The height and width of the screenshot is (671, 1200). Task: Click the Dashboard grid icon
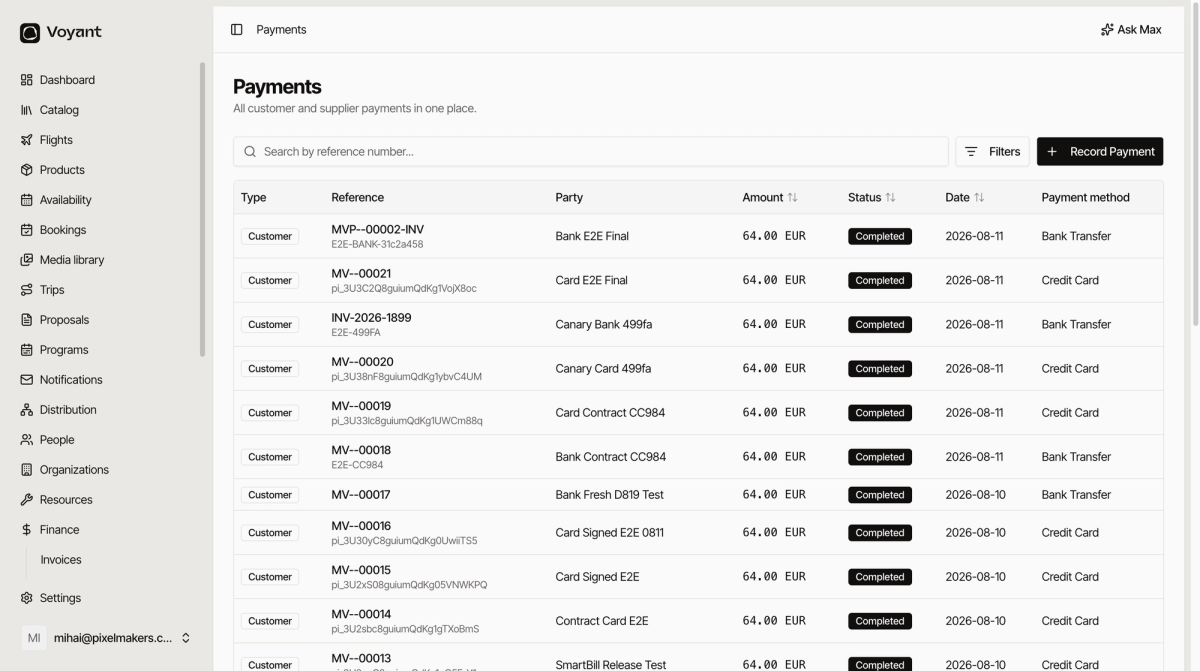pos(27,80)
